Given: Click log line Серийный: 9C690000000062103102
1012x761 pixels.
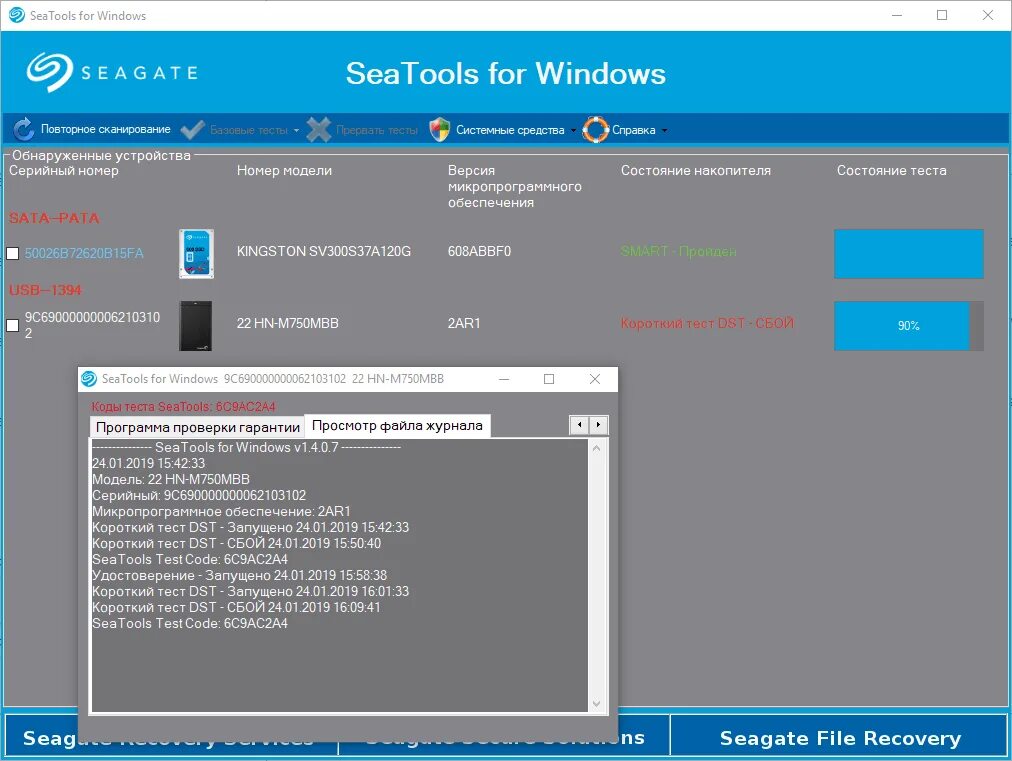Looking at the screenshot, I should tap(199, 495).
